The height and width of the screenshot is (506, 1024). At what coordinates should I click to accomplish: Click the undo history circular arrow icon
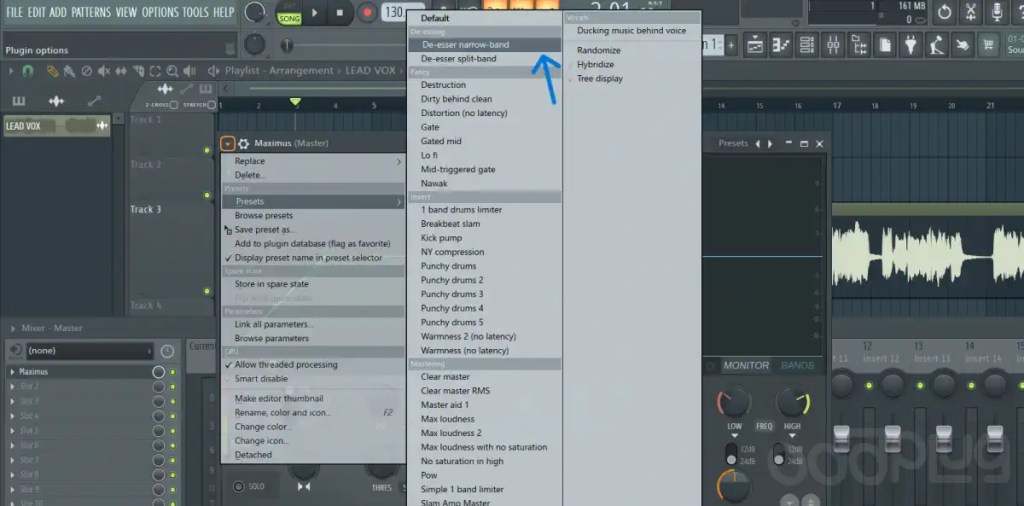pos(944,12)
